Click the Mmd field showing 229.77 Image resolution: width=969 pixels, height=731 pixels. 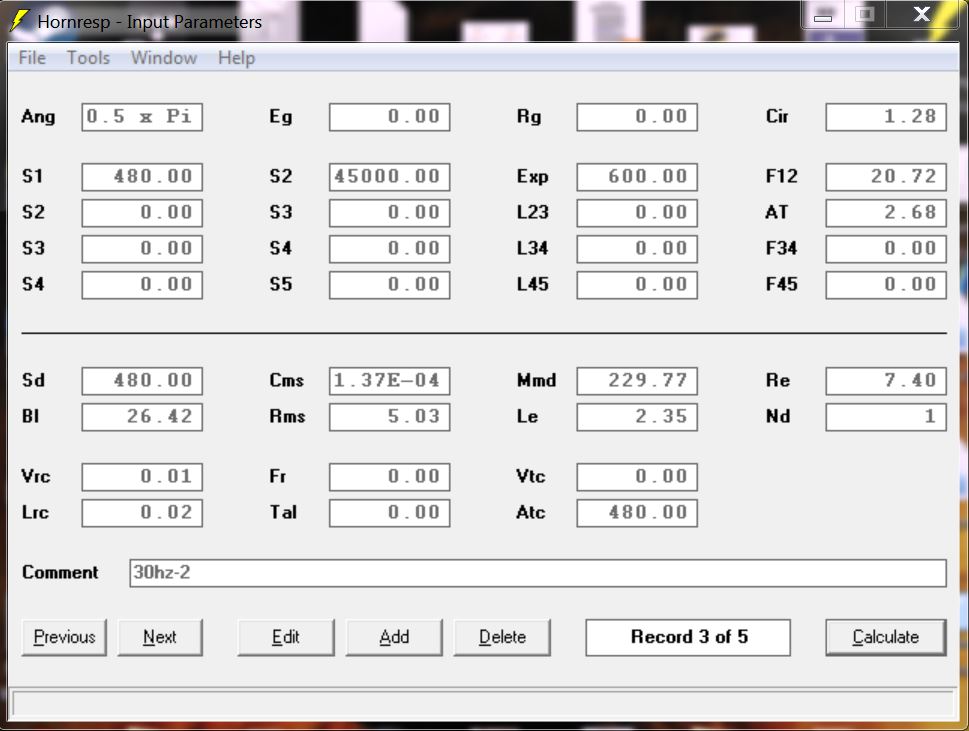tap(637, 381)
